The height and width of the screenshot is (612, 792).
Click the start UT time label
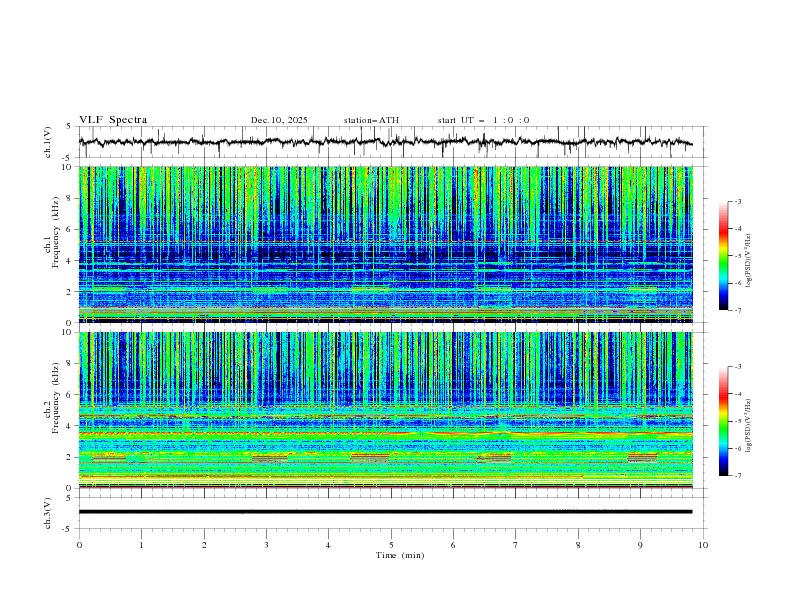[x=483, y=120]
